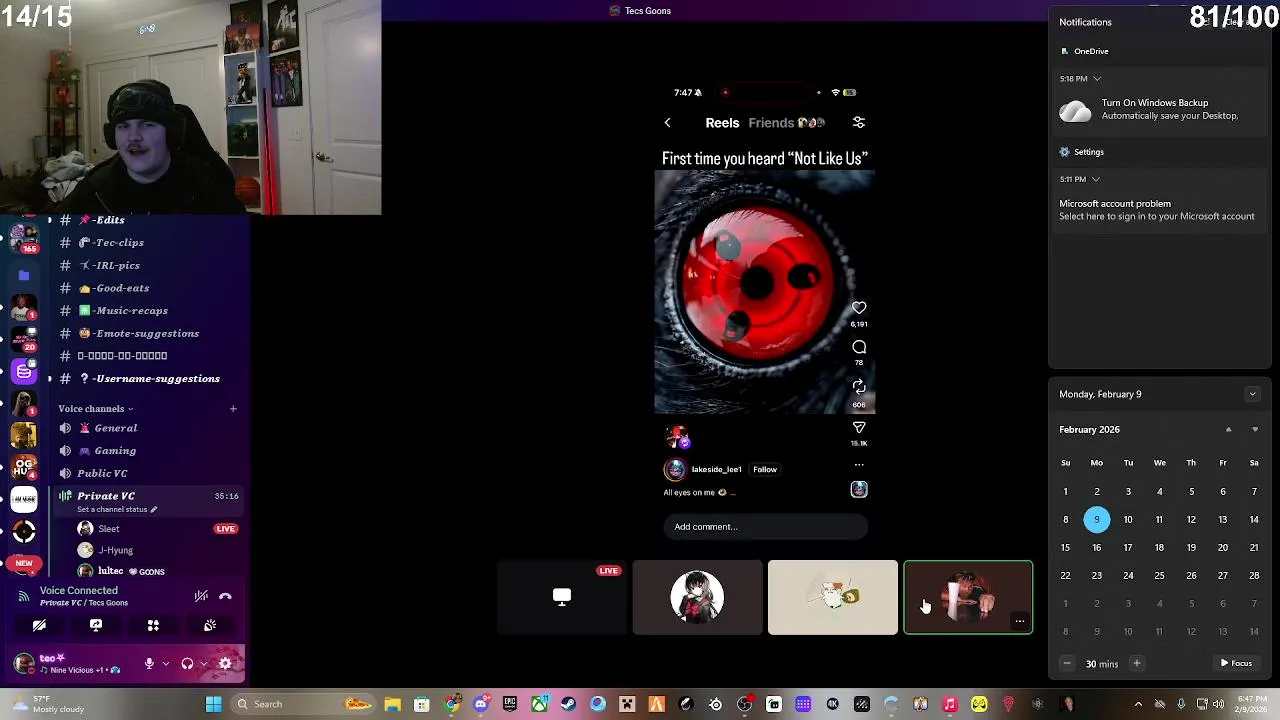Open the soundboard icon
This screenshot has width=1280, height=720.
click(x=210, y=625)
